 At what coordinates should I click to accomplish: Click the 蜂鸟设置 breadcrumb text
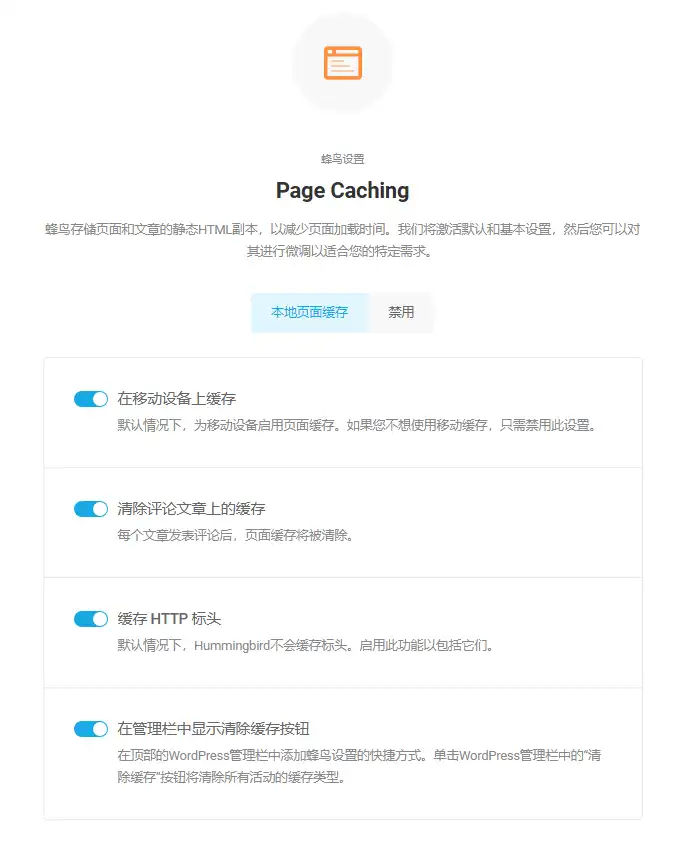343,158
